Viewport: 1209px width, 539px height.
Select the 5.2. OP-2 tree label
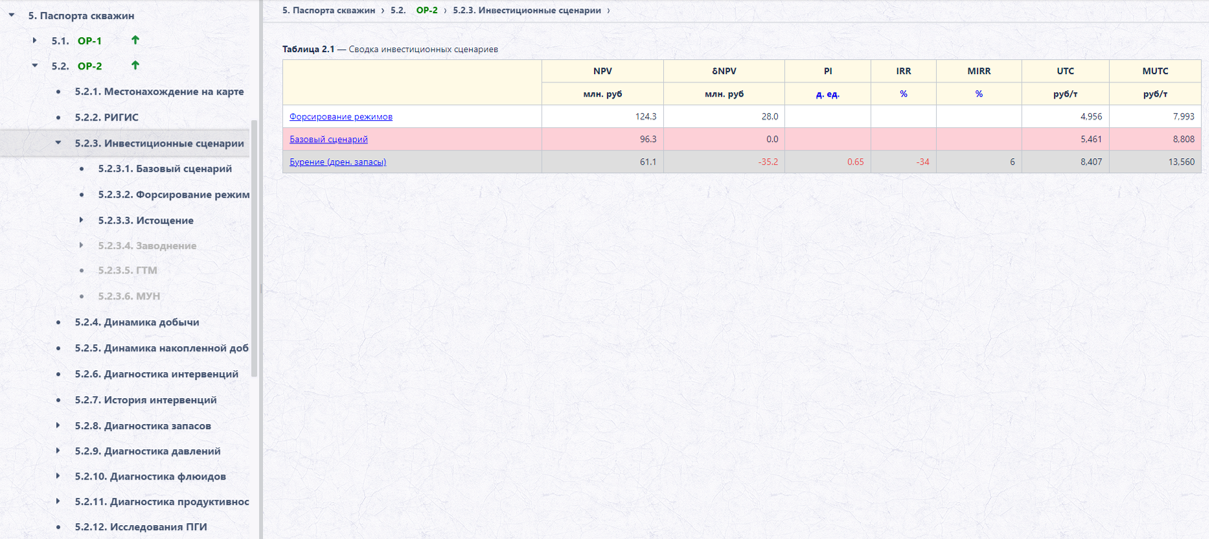[x=77, y=66]
